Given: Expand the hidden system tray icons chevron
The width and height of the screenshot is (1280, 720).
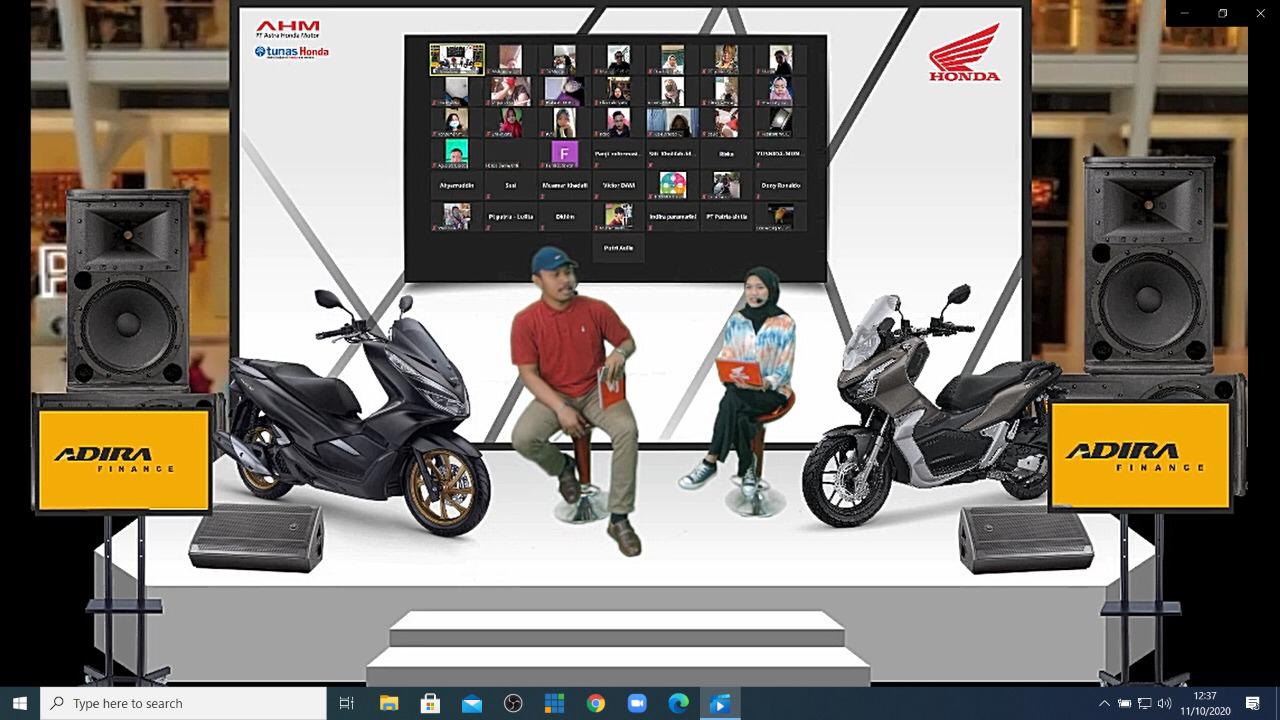Looking at the screenshot, I should pyautogui.click(x=1104, y=703).
